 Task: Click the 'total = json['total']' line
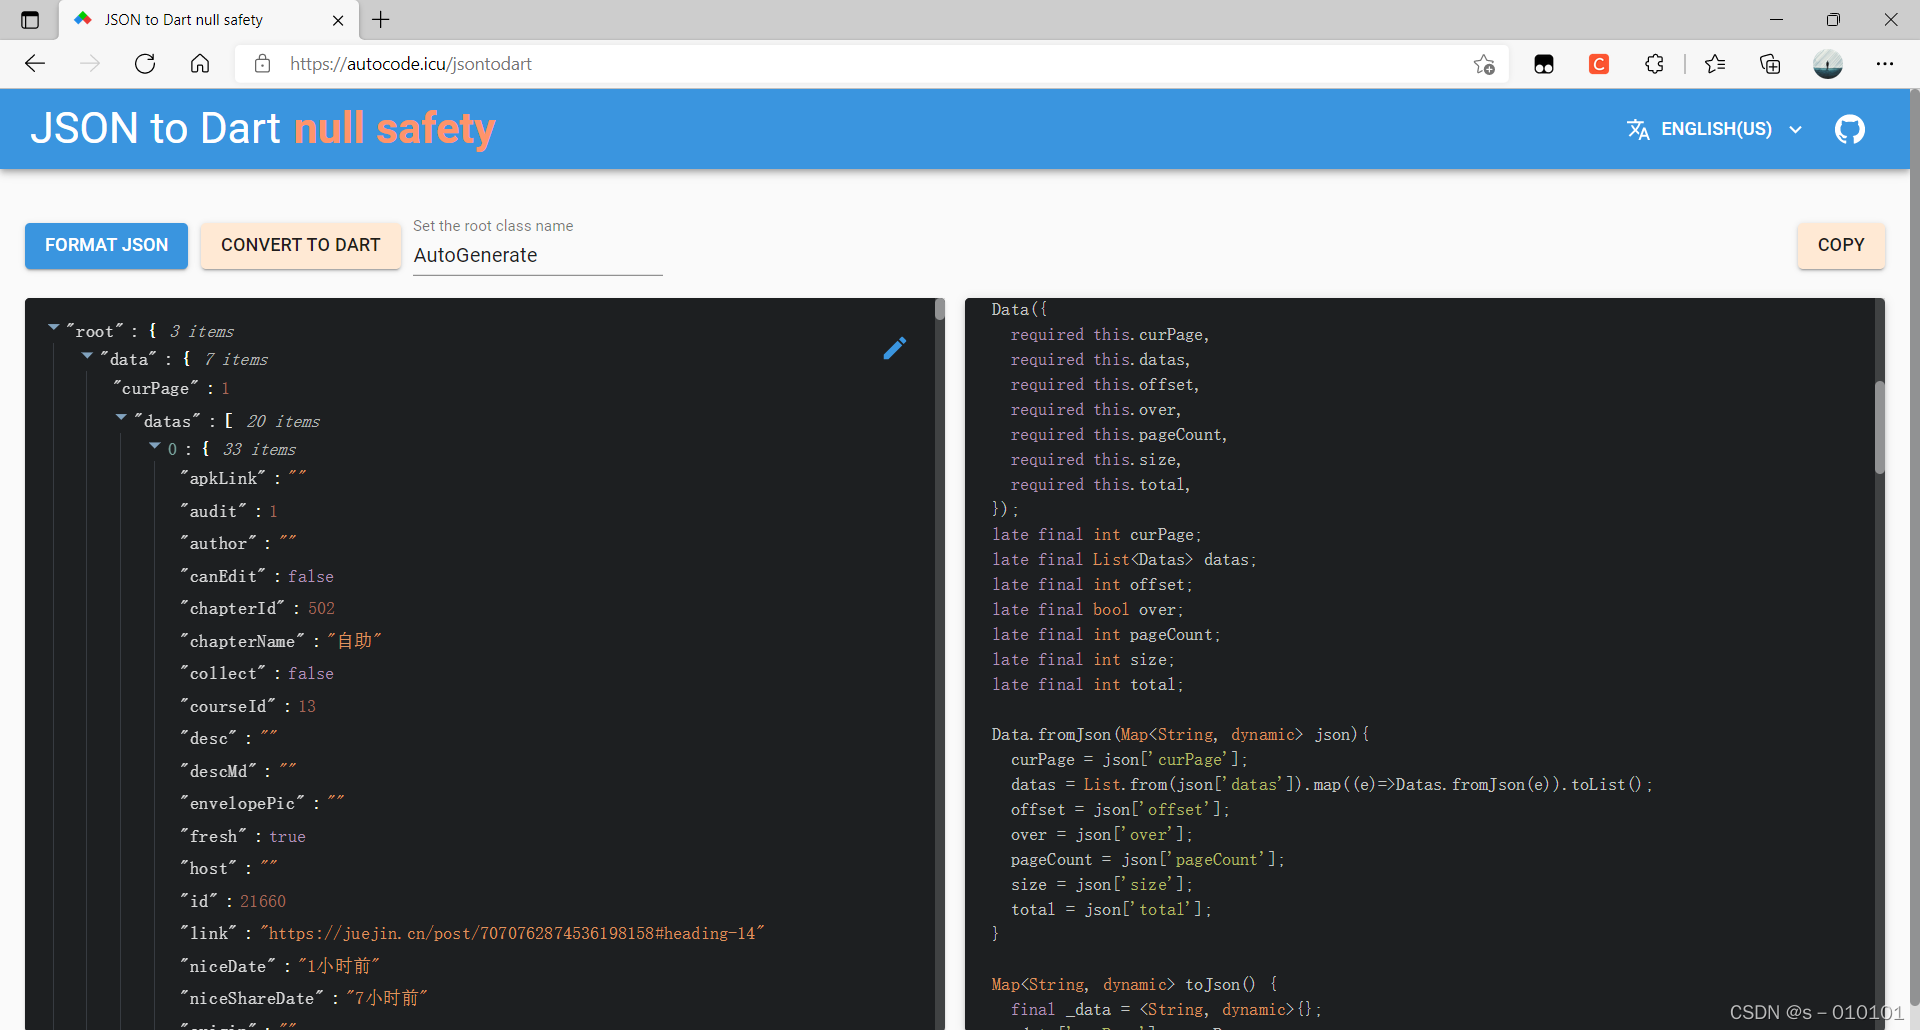pos(1111,910)
